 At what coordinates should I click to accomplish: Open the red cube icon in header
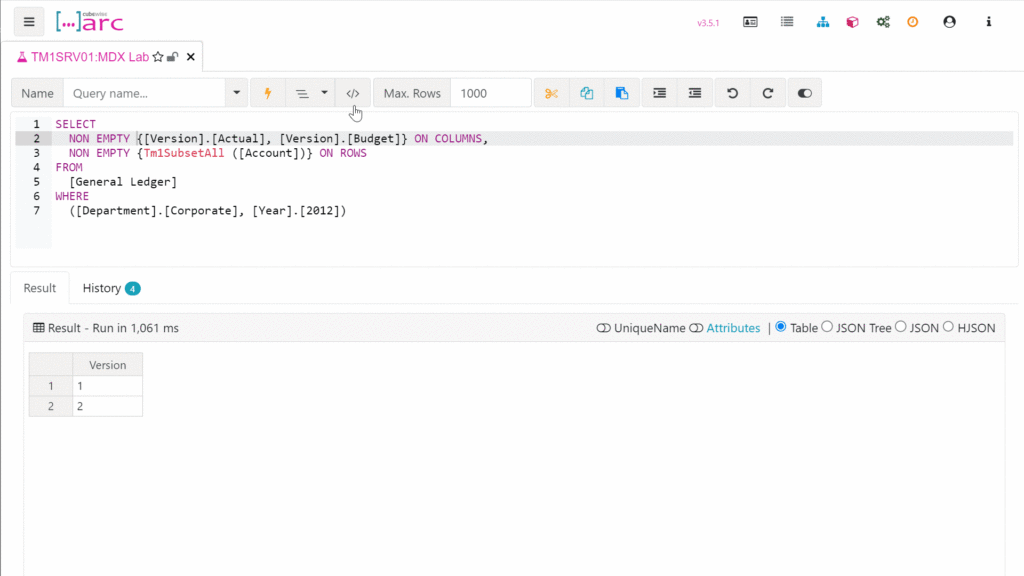(x=852, y=22)
